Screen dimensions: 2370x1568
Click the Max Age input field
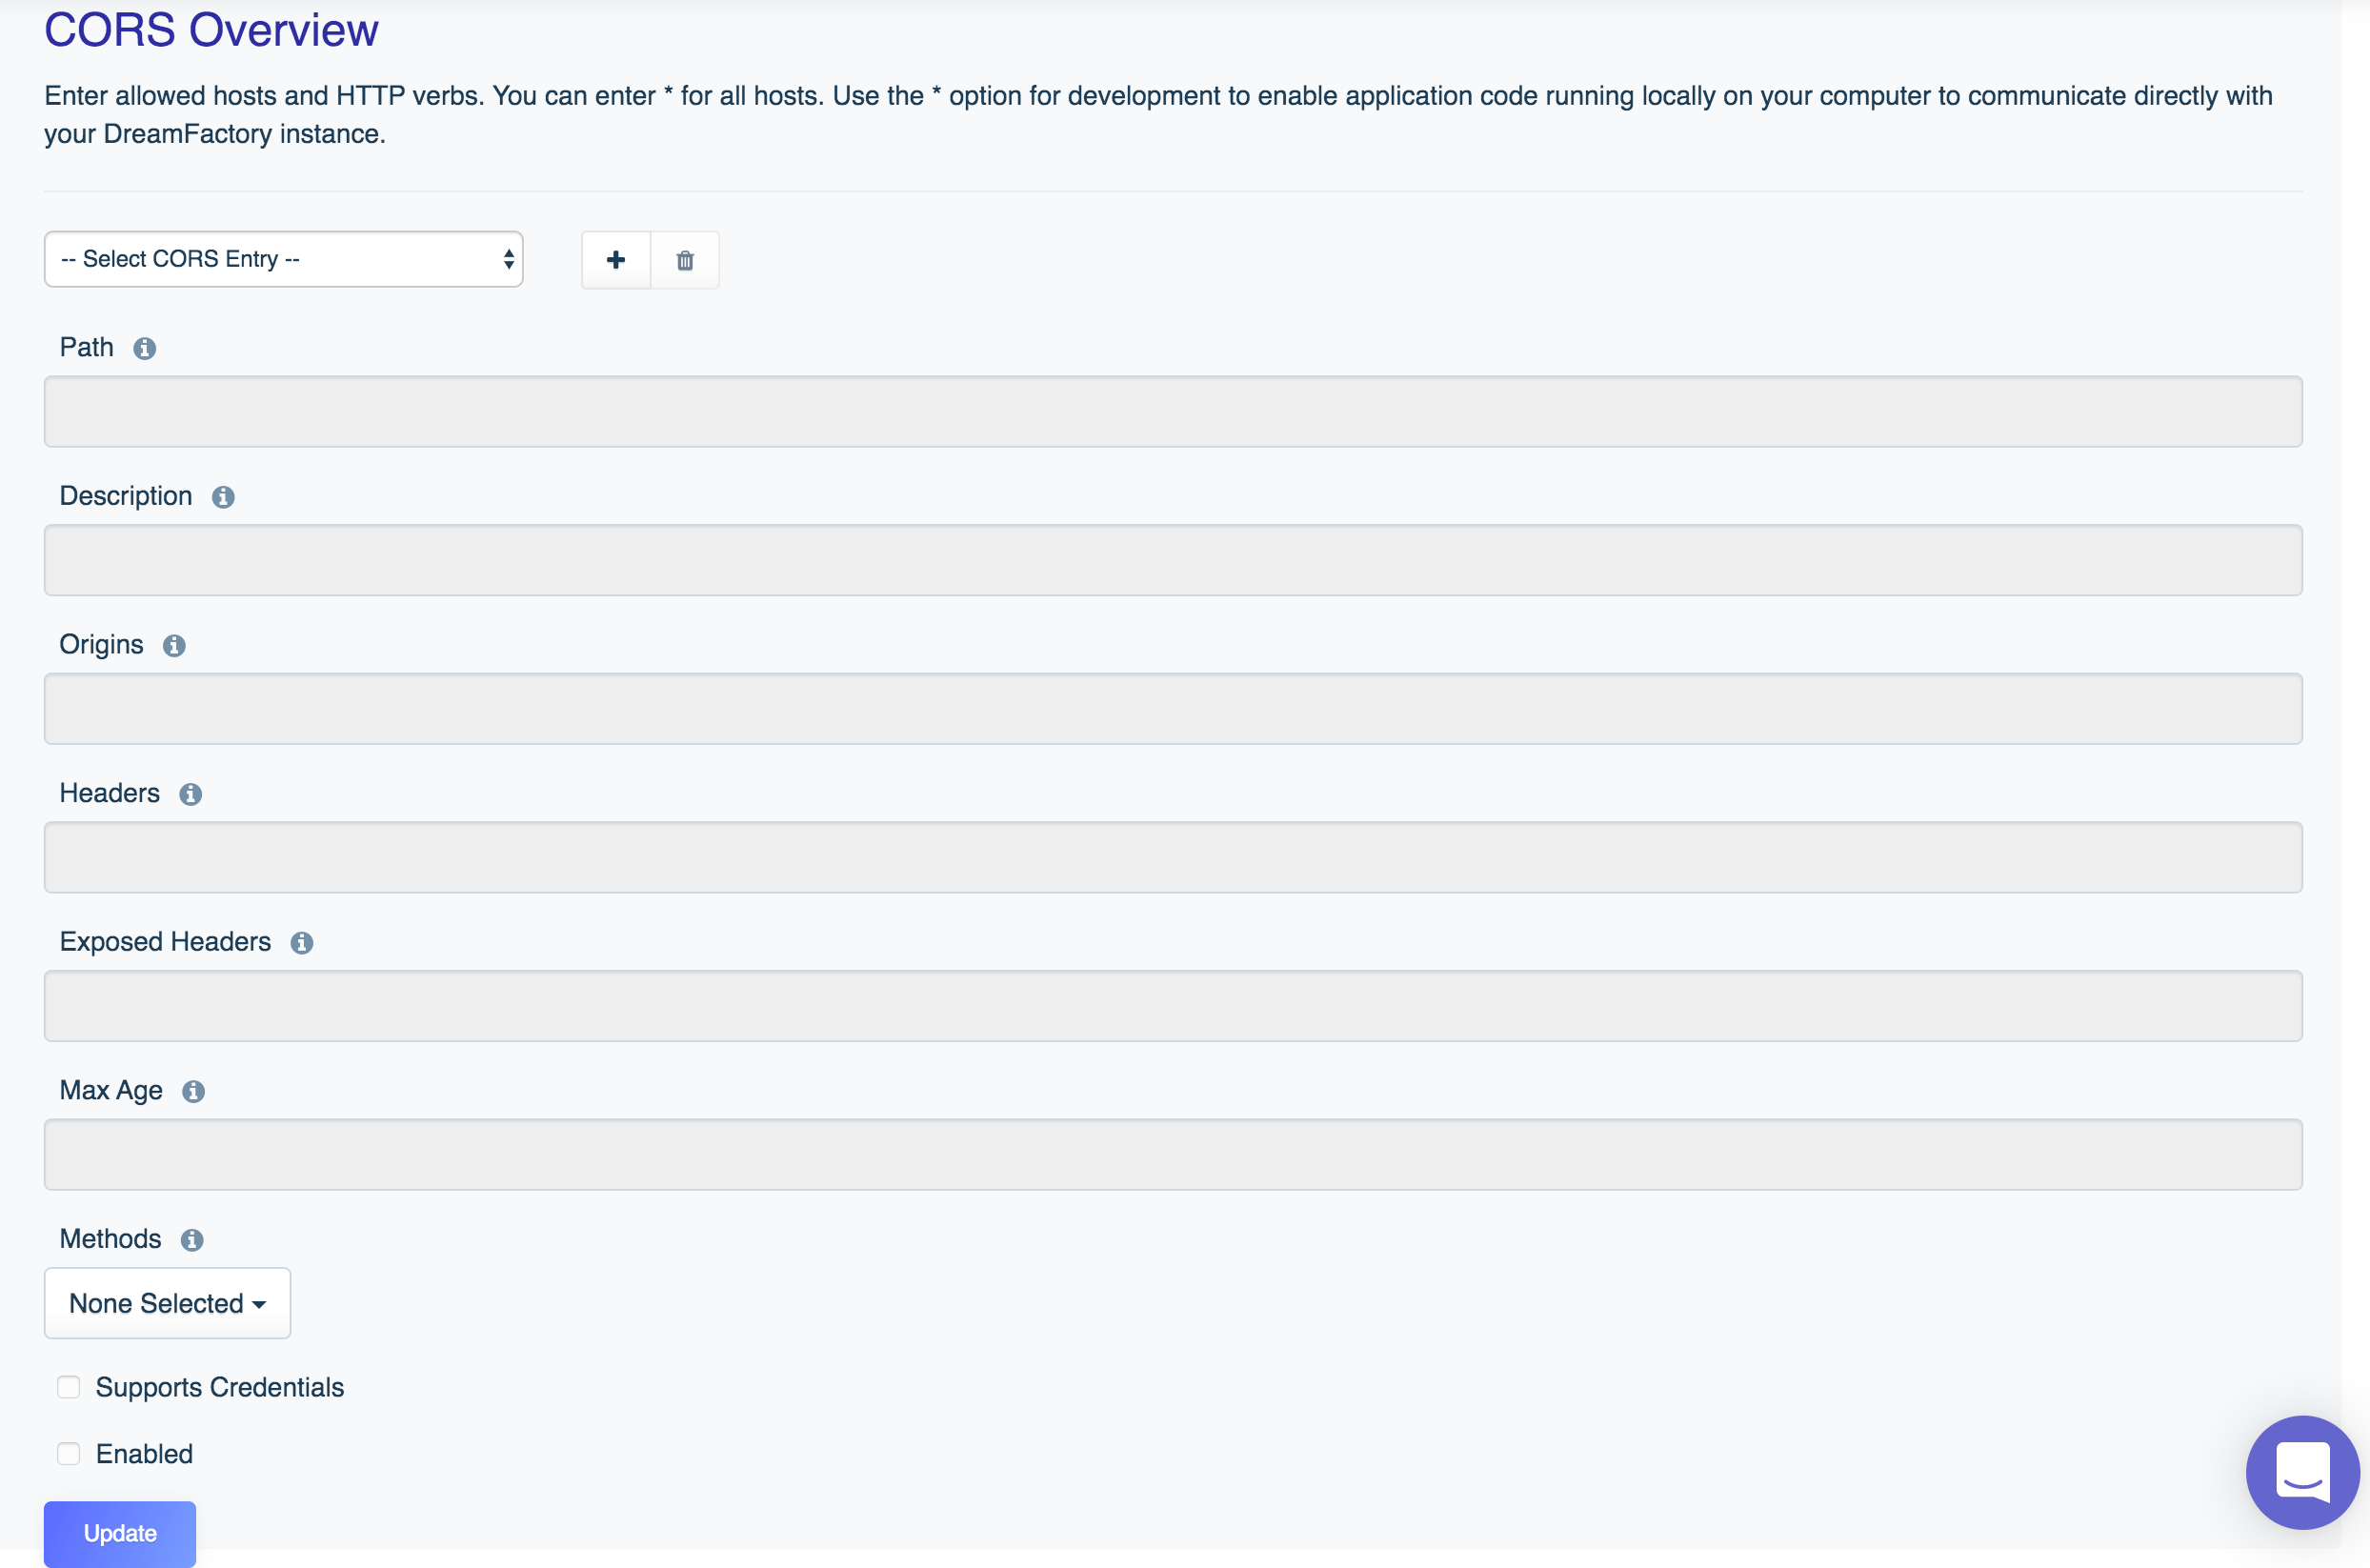1174,1155
